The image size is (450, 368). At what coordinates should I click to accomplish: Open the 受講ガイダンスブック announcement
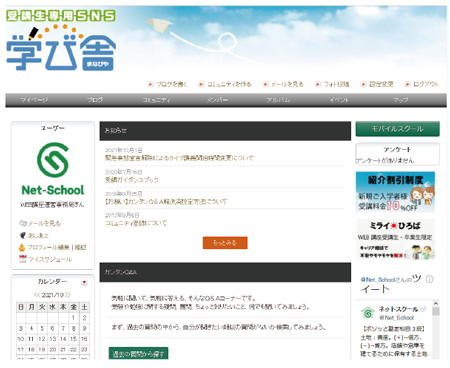tap(132, 180)
